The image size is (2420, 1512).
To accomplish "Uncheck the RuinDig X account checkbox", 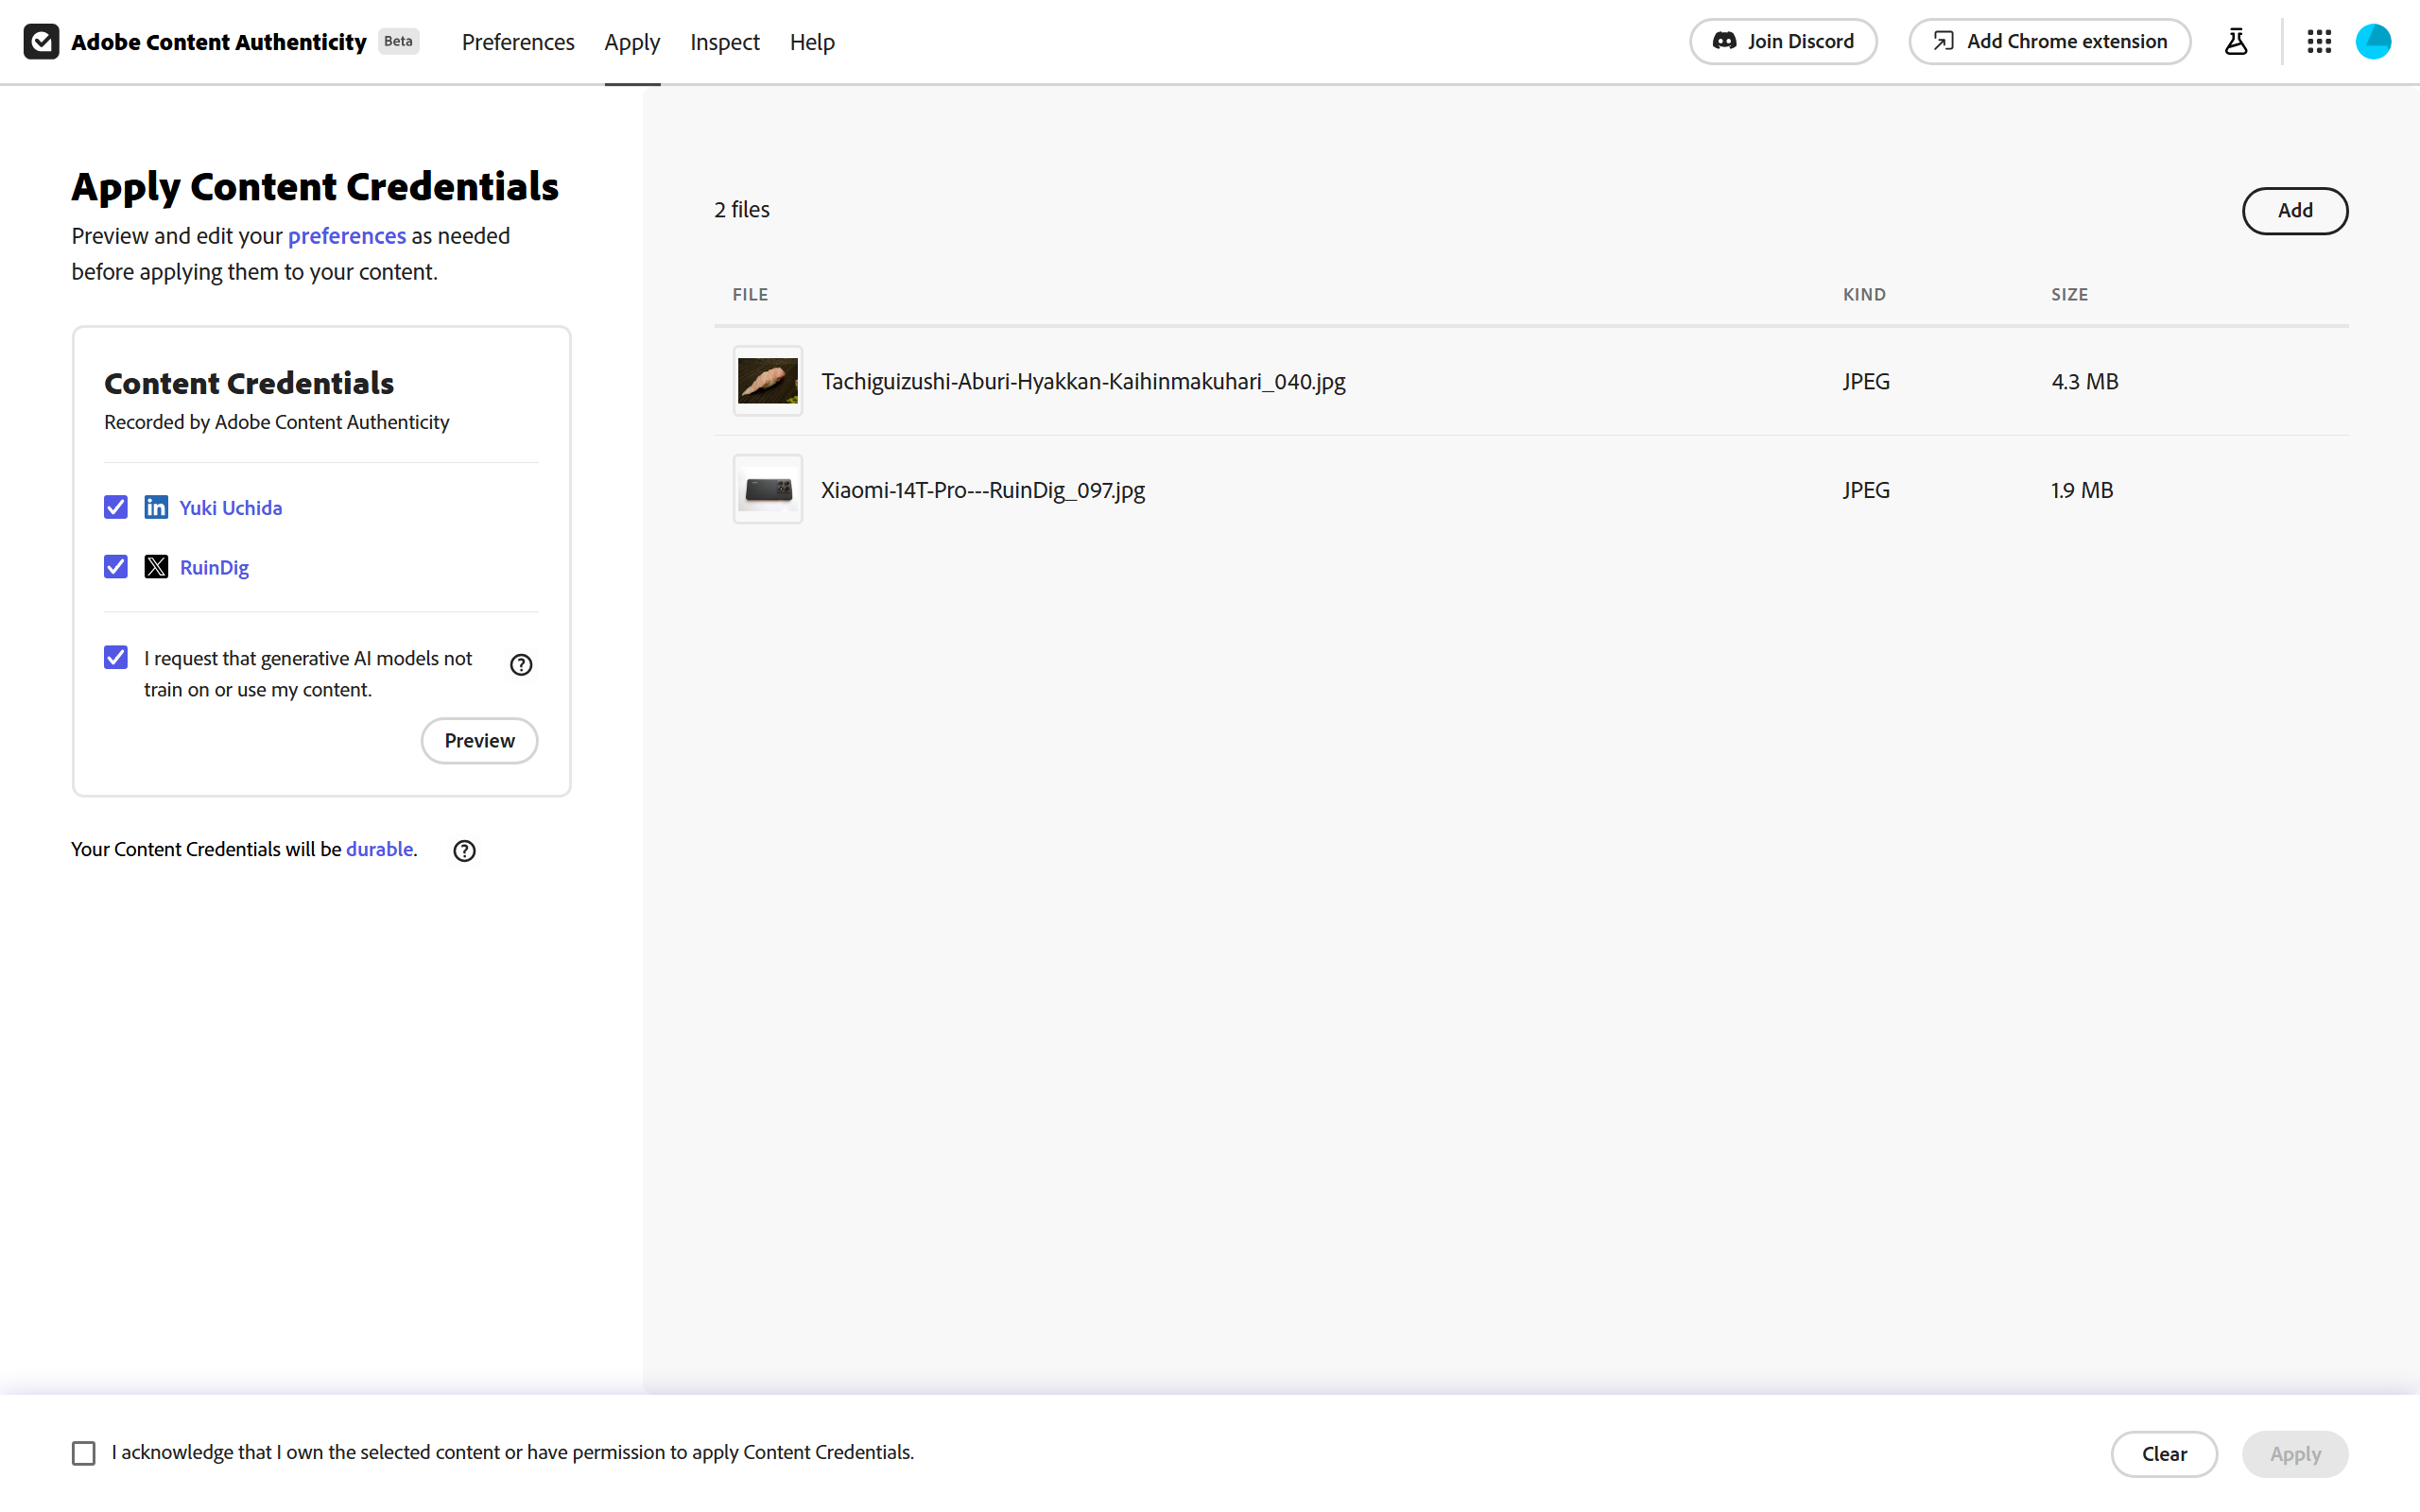I will pyautogui.click(x=116, y=567).
